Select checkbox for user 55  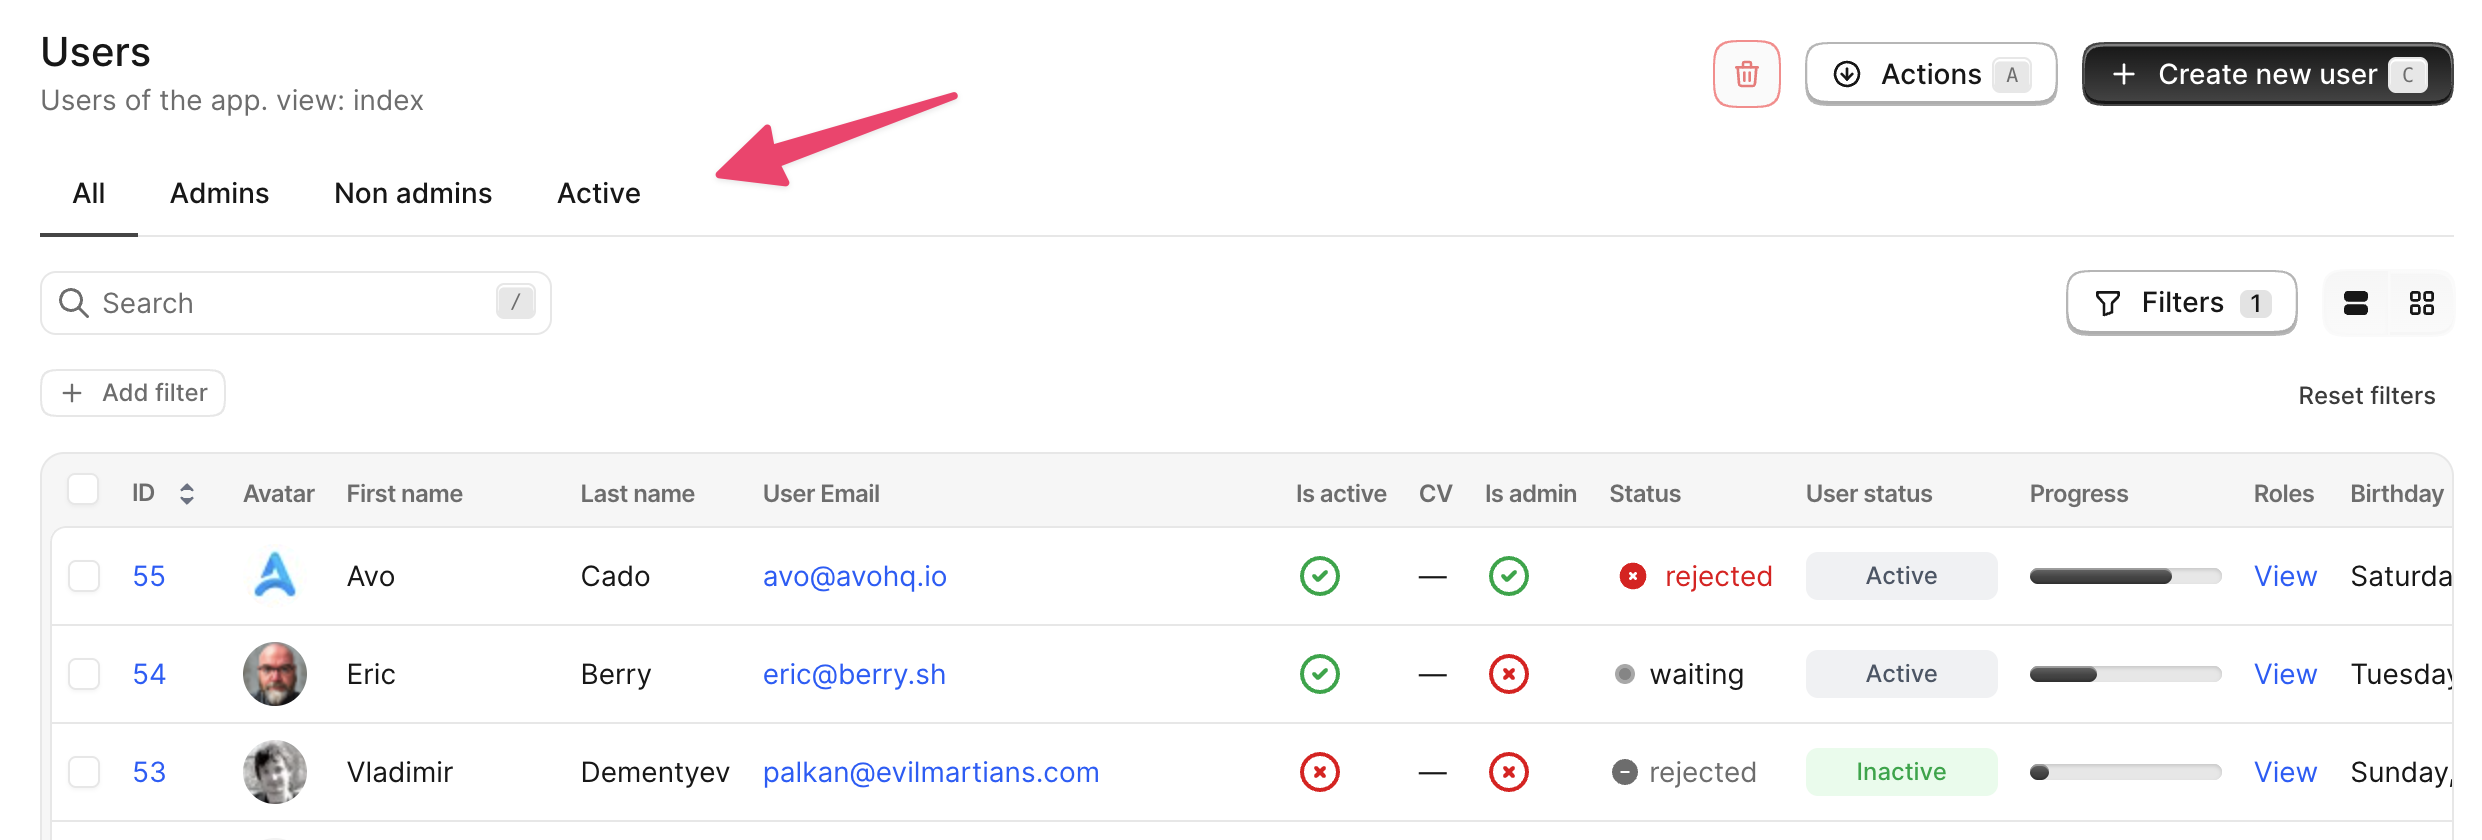click(84, 576)
